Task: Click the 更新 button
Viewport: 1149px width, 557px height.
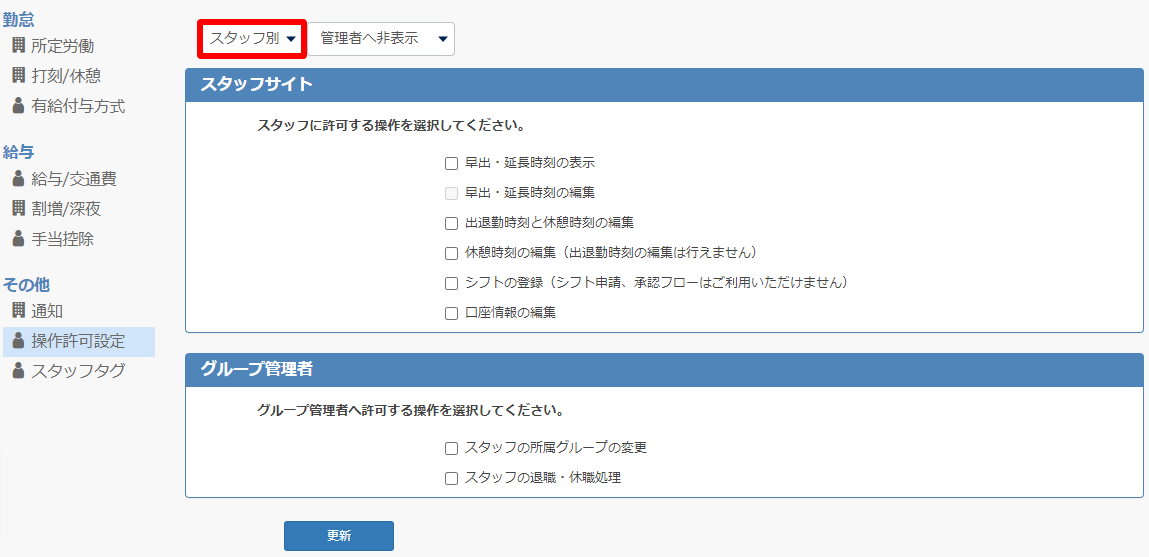Action: pyautogui.click(x=339, y=536)
